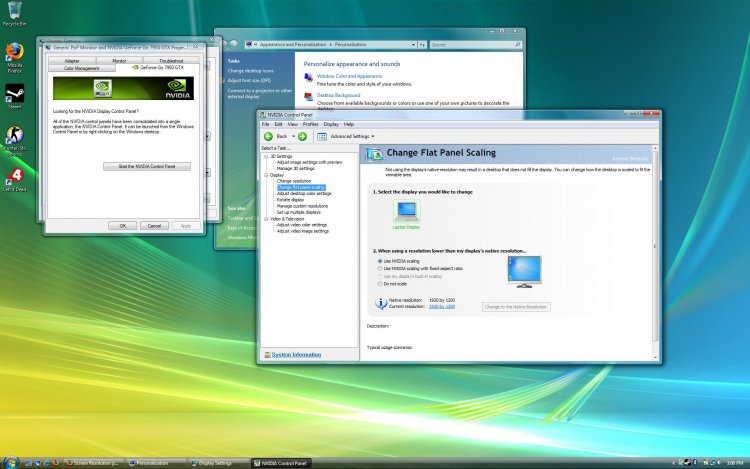Launch Mozilla Firefox from the desktop

click(x=14, y=58)
